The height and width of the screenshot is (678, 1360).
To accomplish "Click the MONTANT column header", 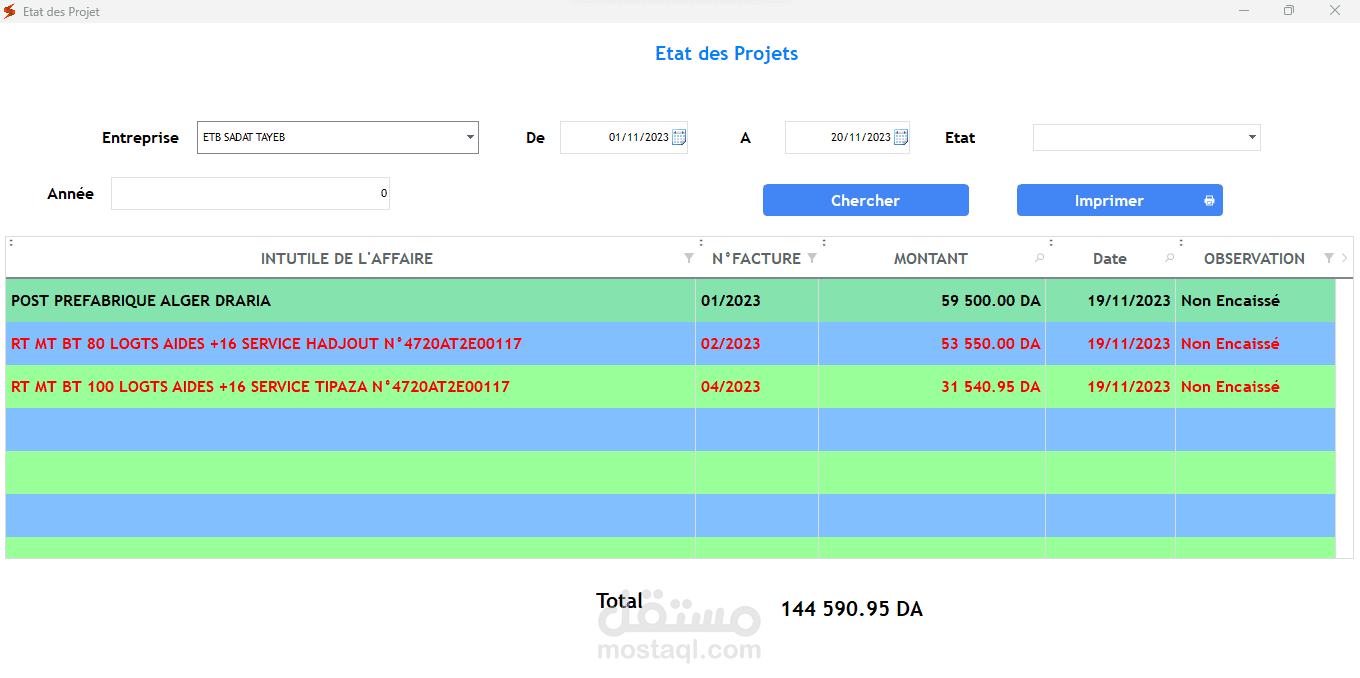I will (931, 258).
